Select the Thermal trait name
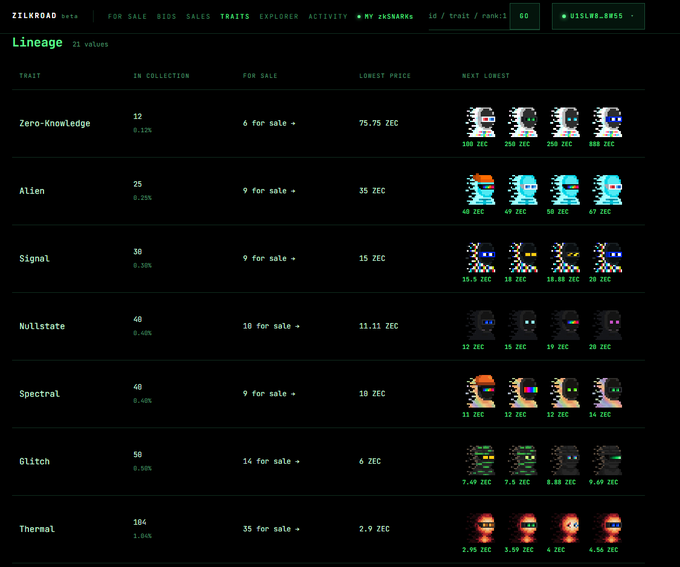This screenshot has width=680, height=567. [37, 529]
